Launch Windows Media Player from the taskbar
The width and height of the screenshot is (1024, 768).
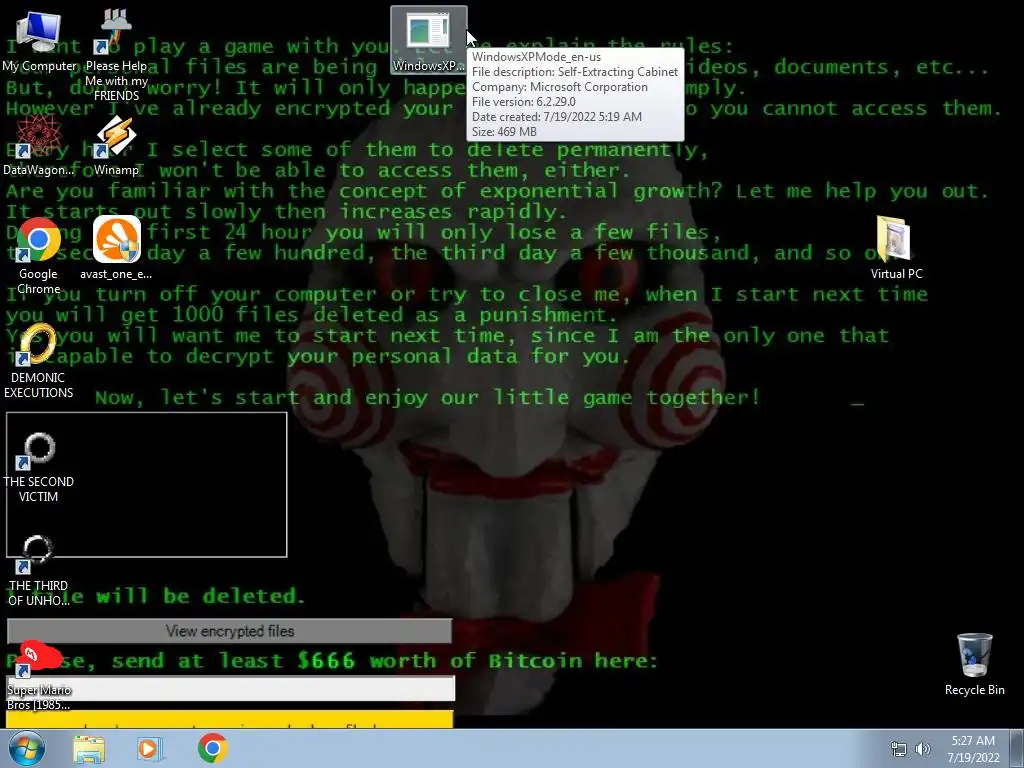(150, 748)
